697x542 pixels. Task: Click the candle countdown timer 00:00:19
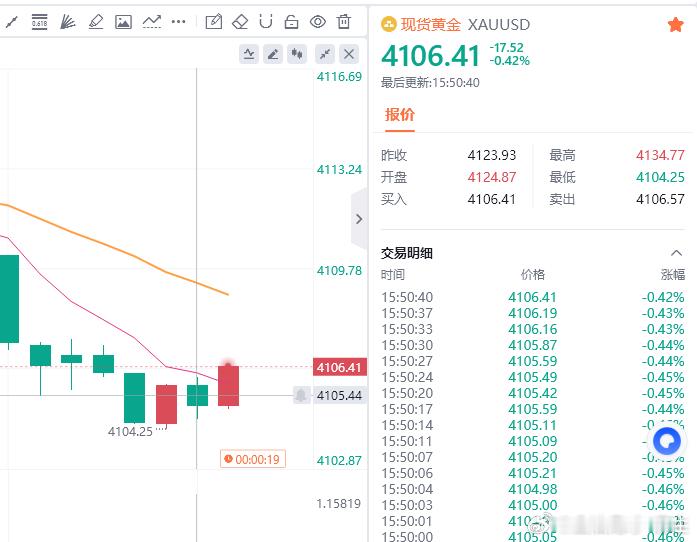pyautogui.click(x=252, y=459)
